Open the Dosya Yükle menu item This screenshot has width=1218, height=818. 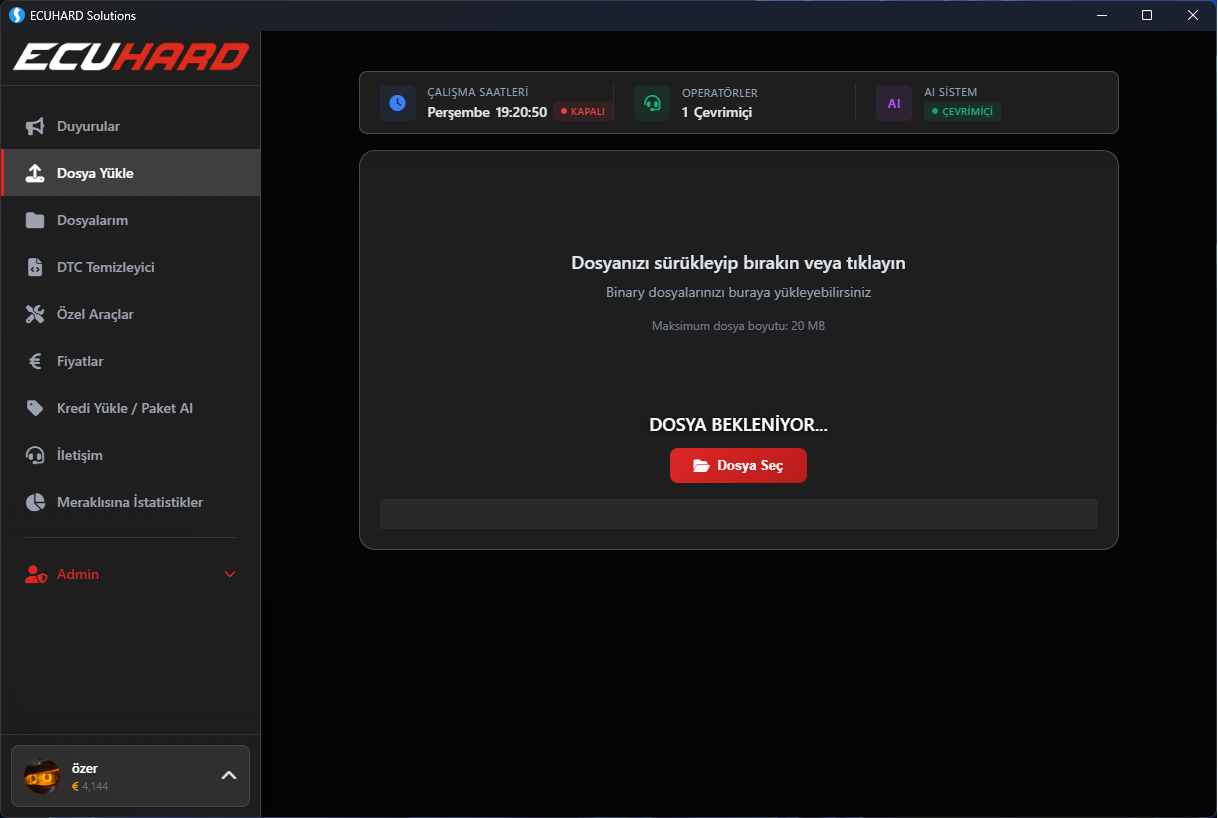click(x=95, y=174)
